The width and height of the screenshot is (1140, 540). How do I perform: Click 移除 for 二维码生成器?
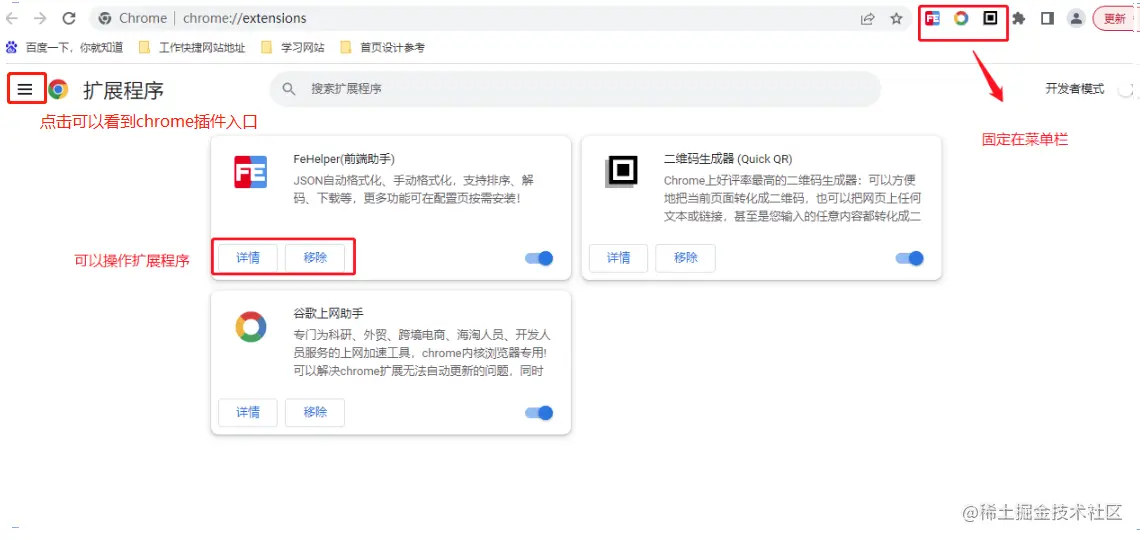(x=686, y=257)
